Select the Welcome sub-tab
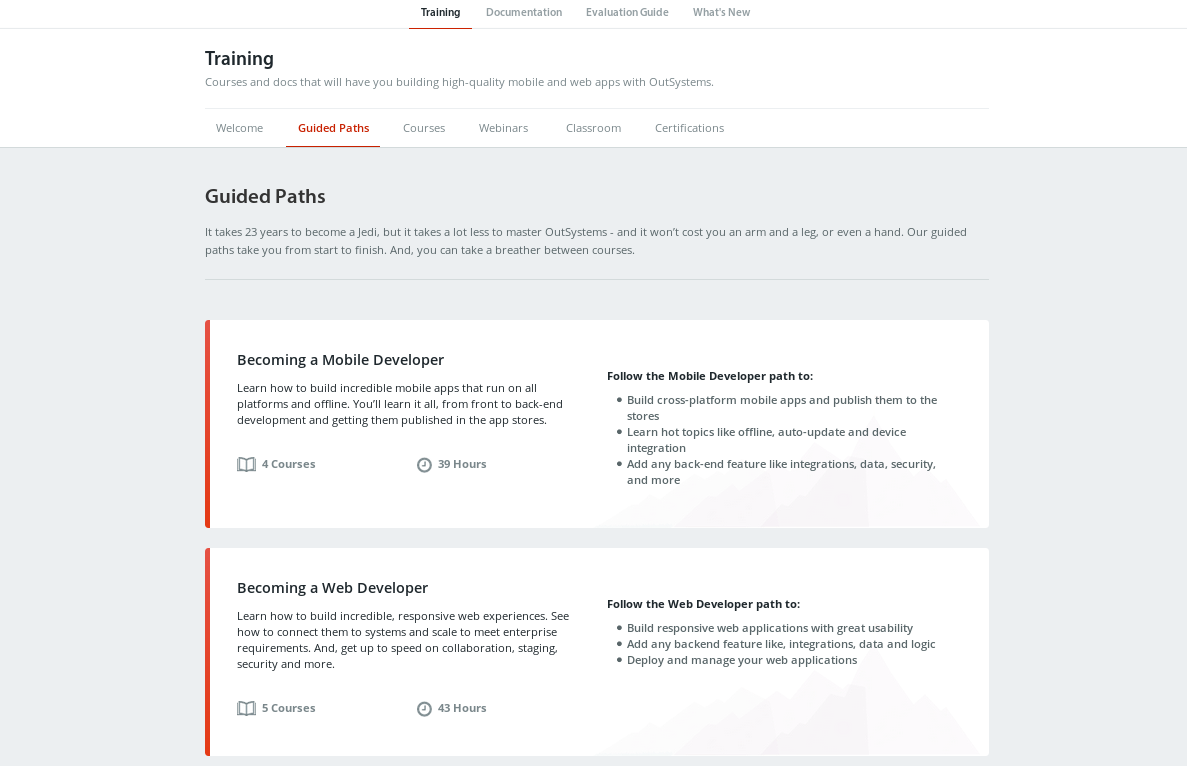Image resolution: width=1187 pixels, height=766 pixels. coord(239,128)
